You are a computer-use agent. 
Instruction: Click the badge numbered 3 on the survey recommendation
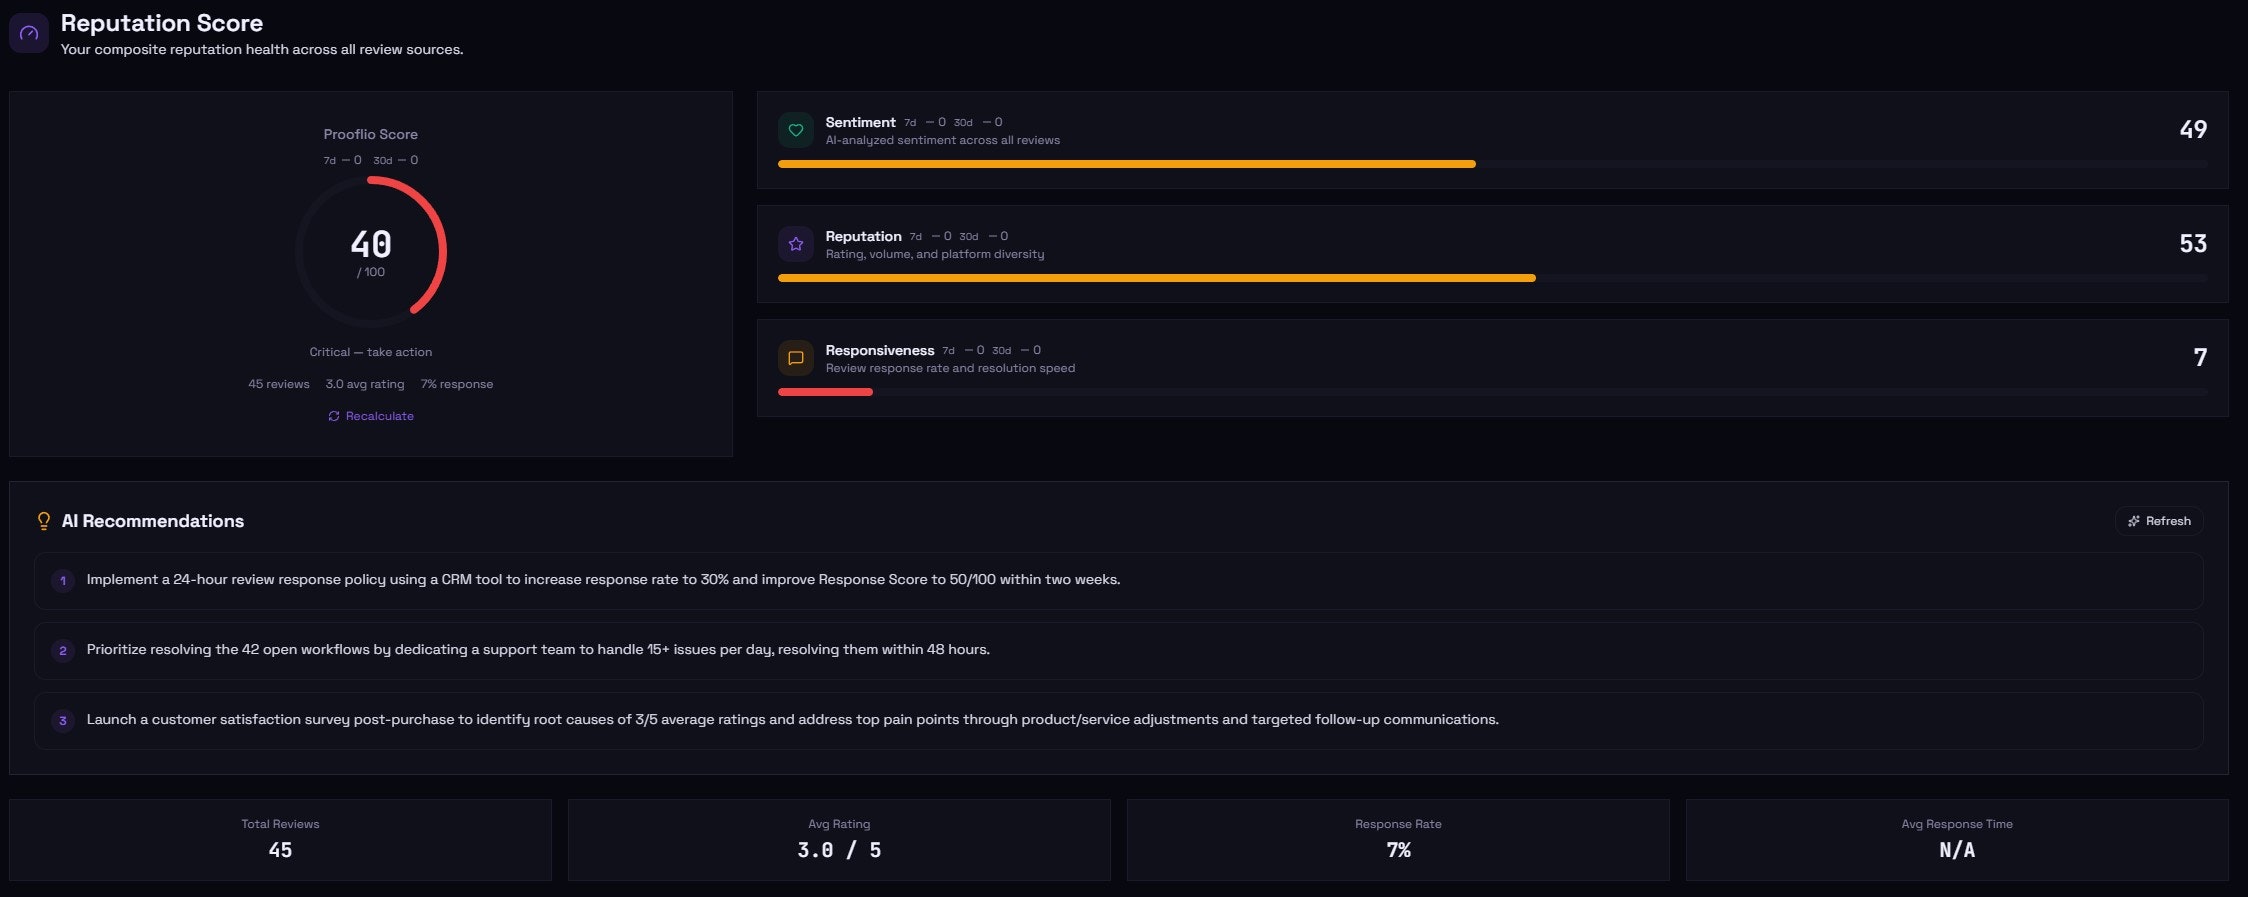[x=62, y=719]
